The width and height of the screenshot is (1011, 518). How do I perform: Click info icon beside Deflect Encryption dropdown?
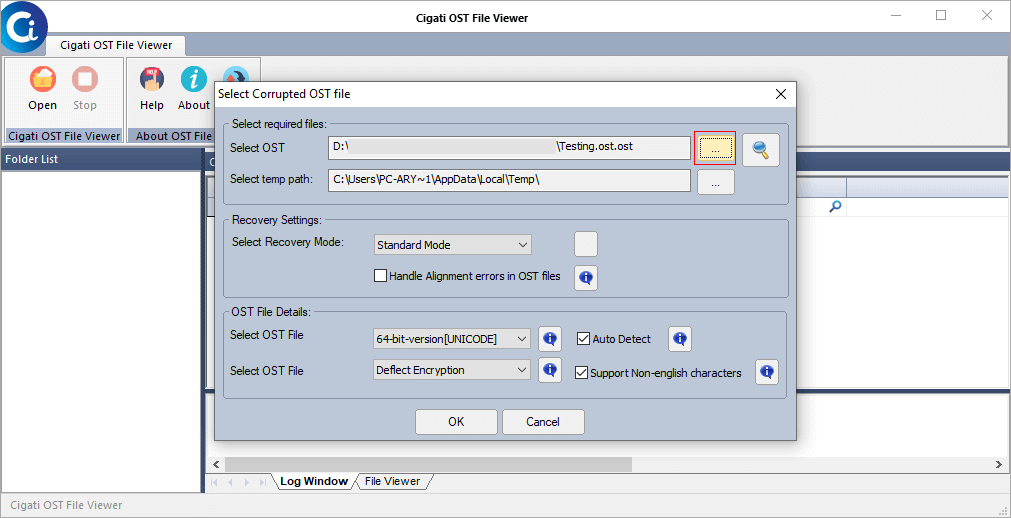coord(550,370)
